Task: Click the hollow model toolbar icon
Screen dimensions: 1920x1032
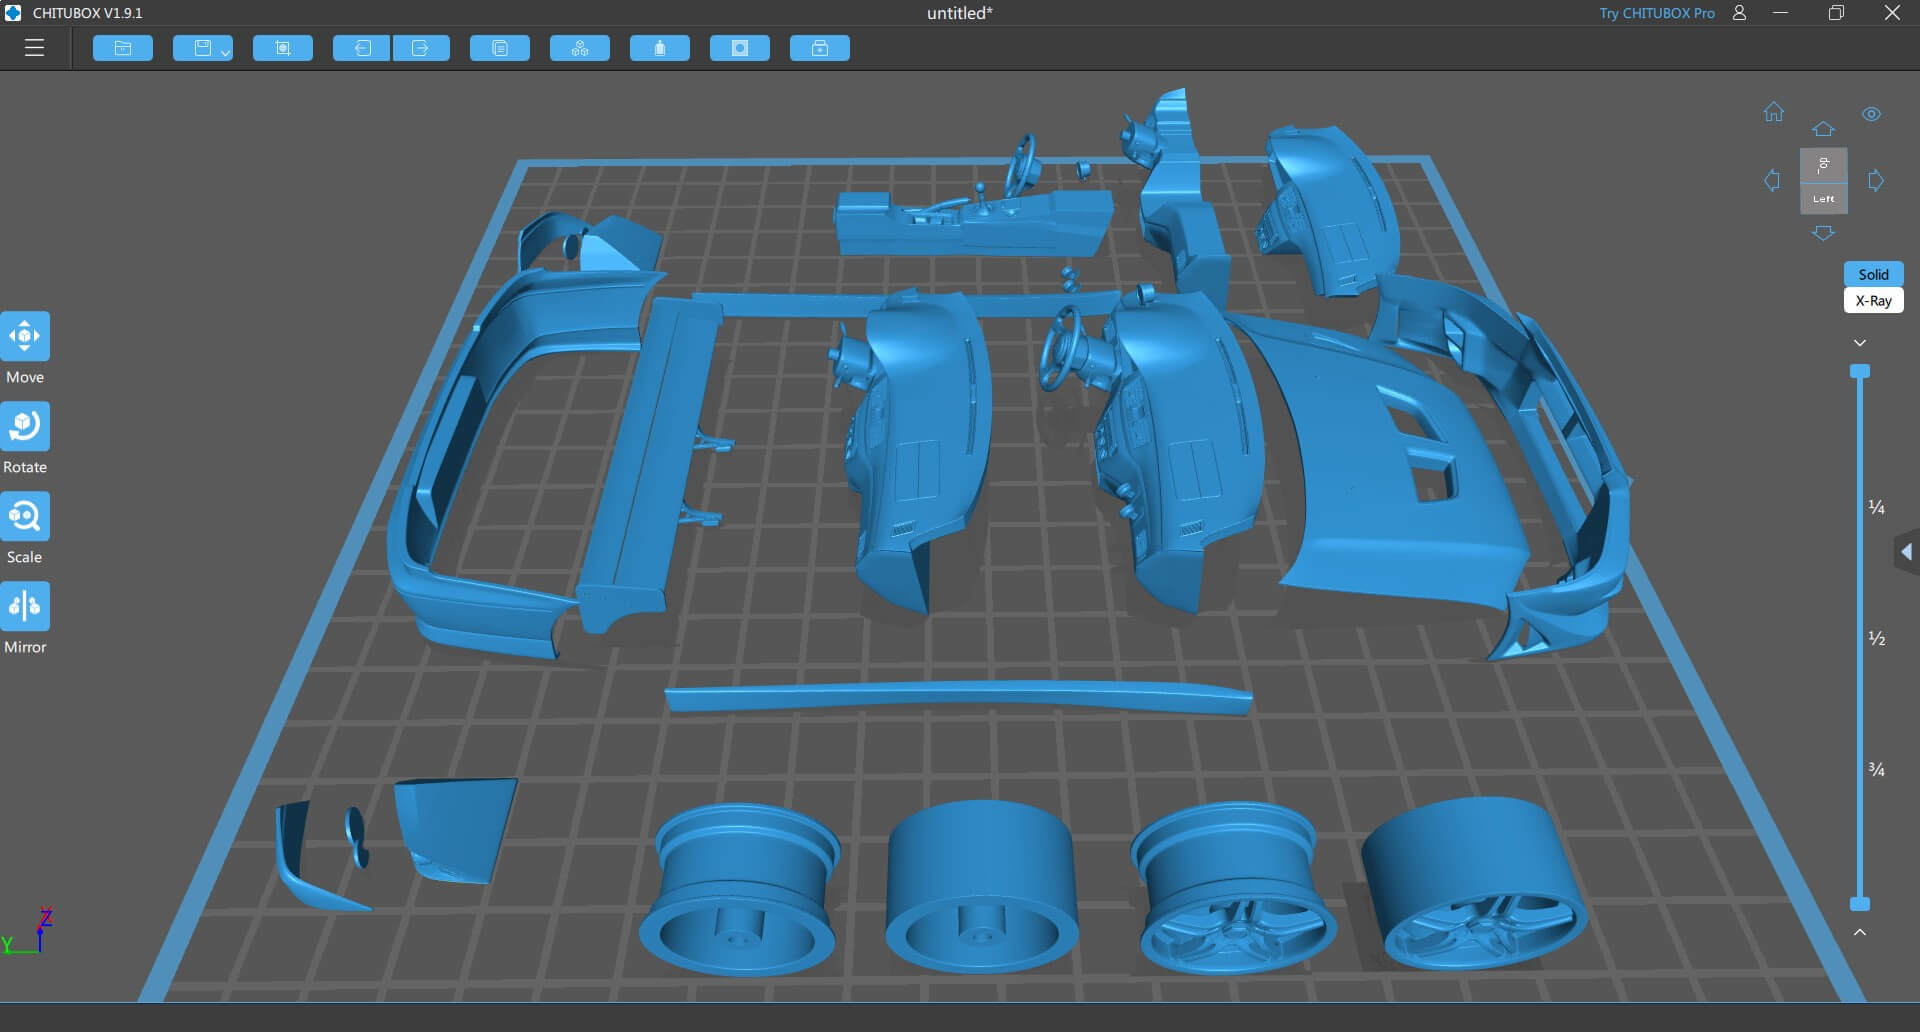Action: pyautogui.click(x=660, y=48)
